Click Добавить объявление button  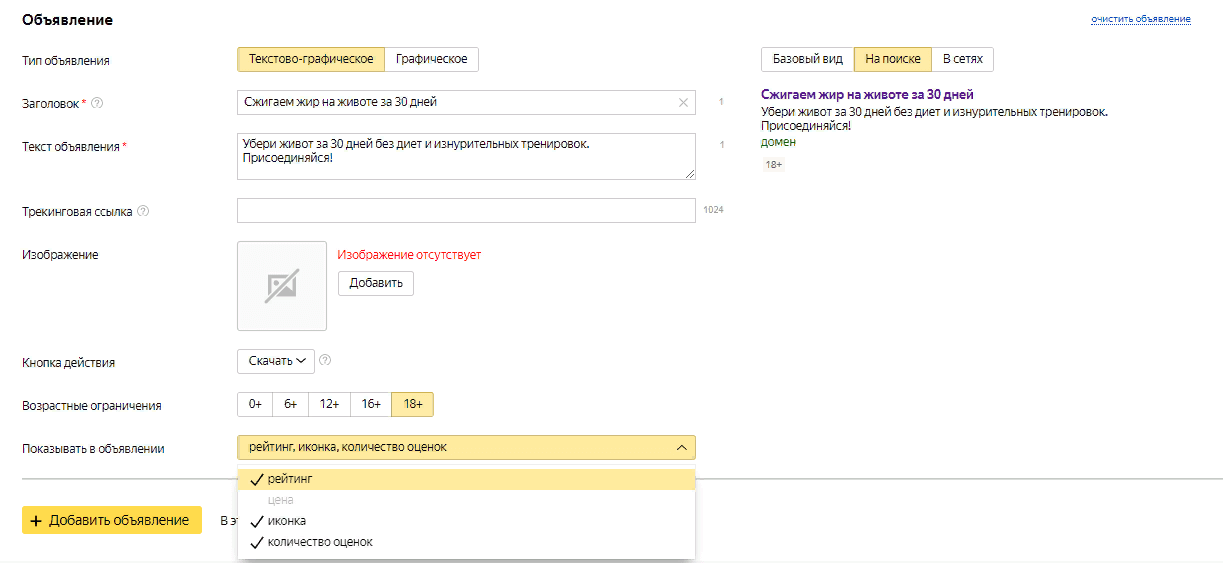[x=112, y=520]
